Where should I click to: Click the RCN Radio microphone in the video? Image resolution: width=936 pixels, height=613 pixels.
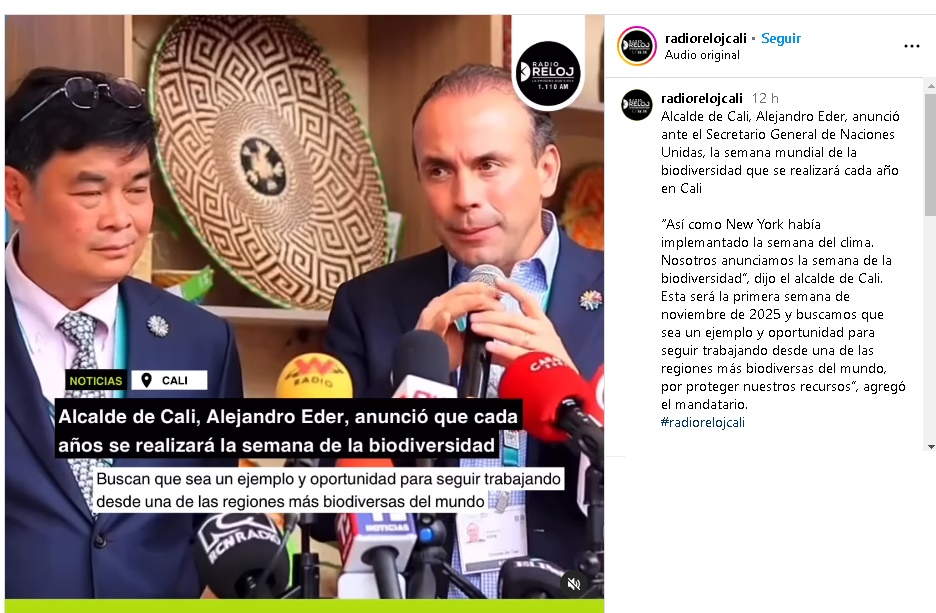(241, 554)
